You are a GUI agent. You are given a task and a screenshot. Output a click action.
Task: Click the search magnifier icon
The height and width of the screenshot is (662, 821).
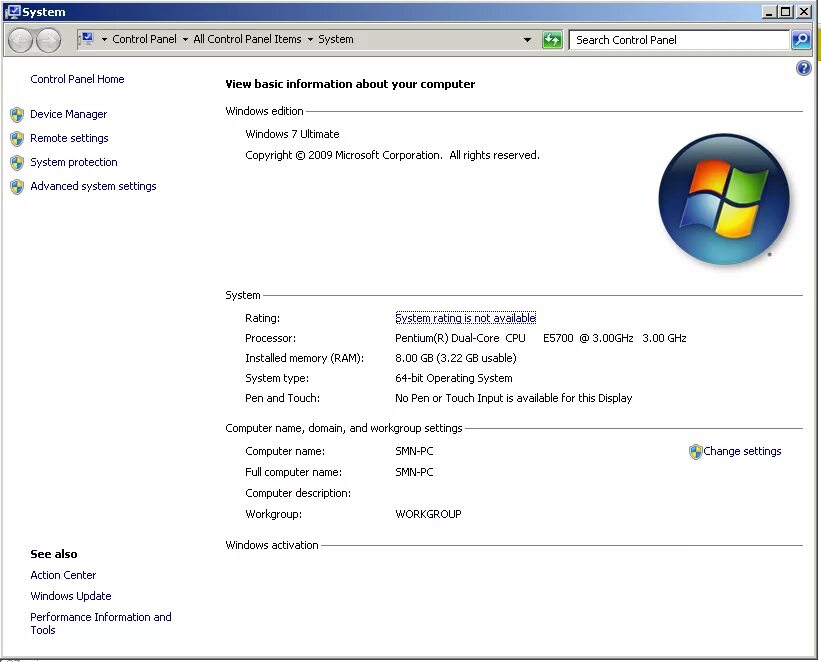tap(801, 39)
